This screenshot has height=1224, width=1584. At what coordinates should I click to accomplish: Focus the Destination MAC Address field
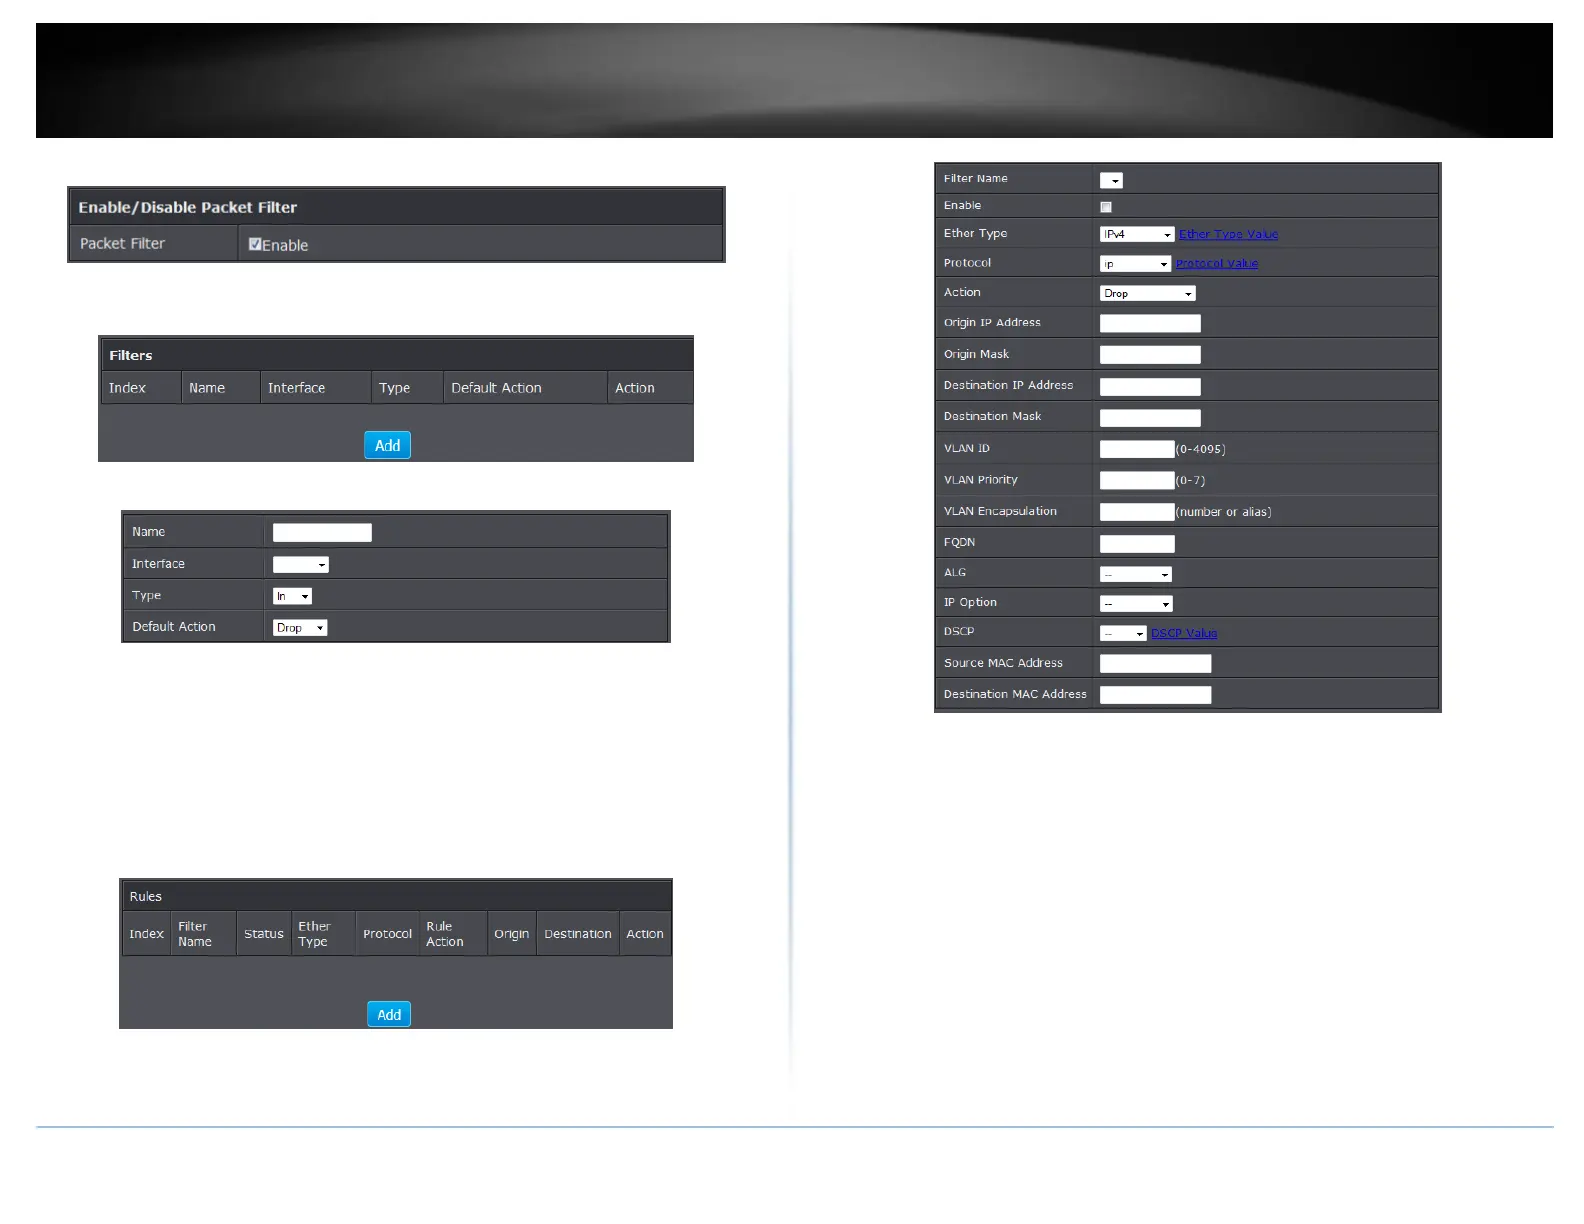1155,695
